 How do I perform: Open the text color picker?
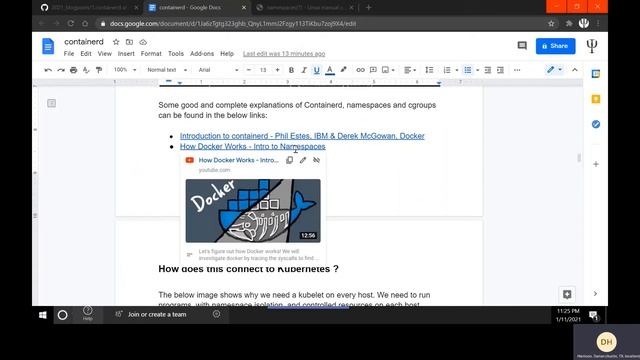coord(330,70)
